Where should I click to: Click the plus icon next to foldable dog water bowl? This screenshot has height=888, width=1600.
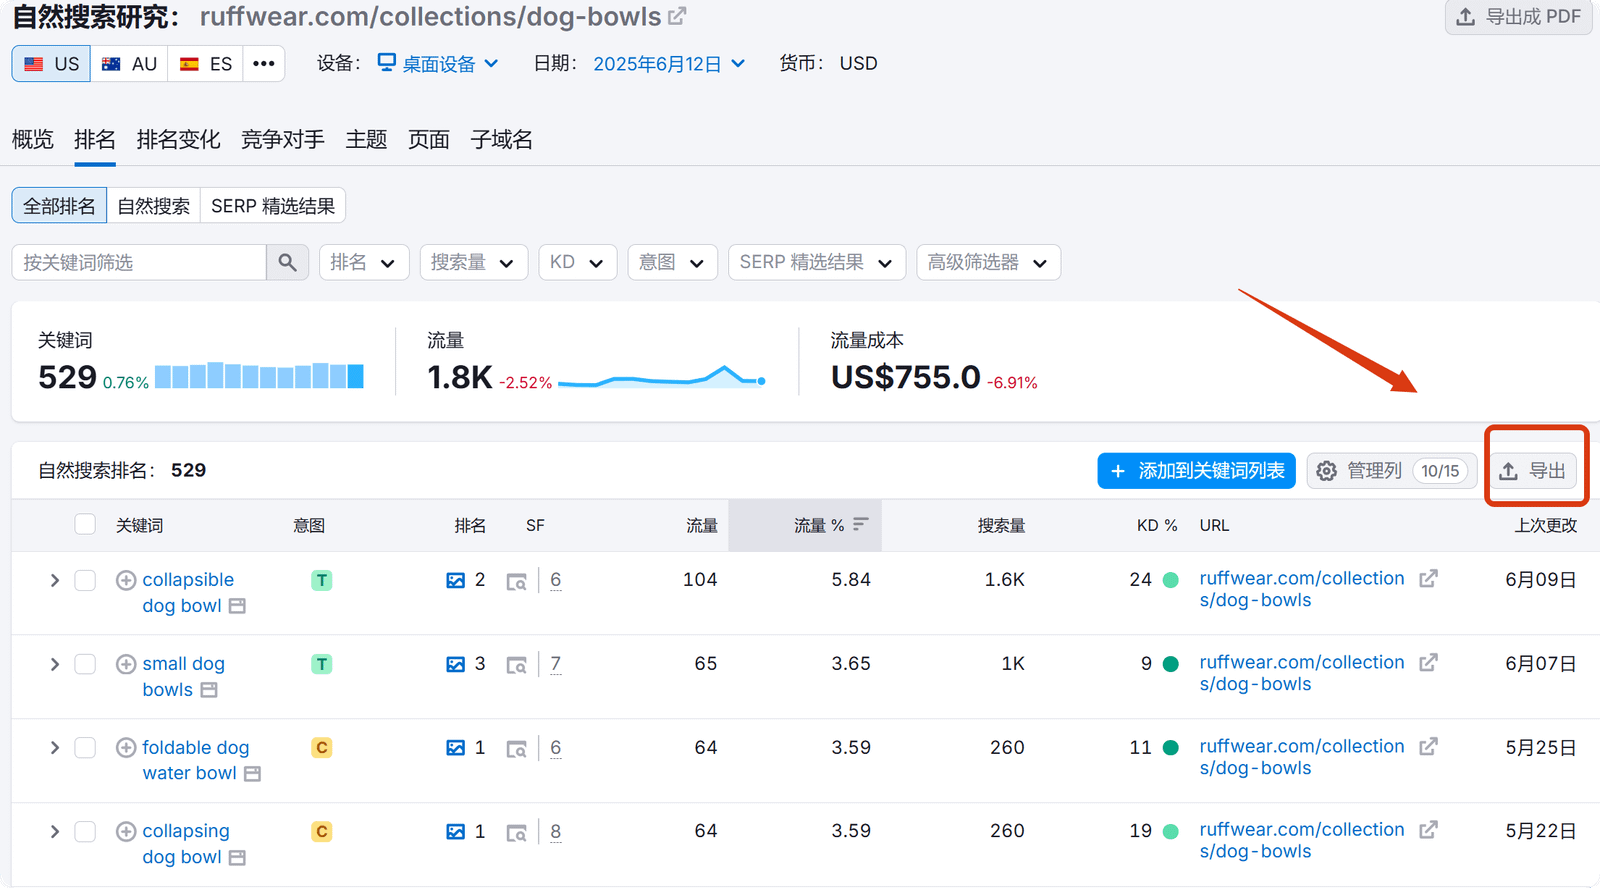(x=126, y=748)
